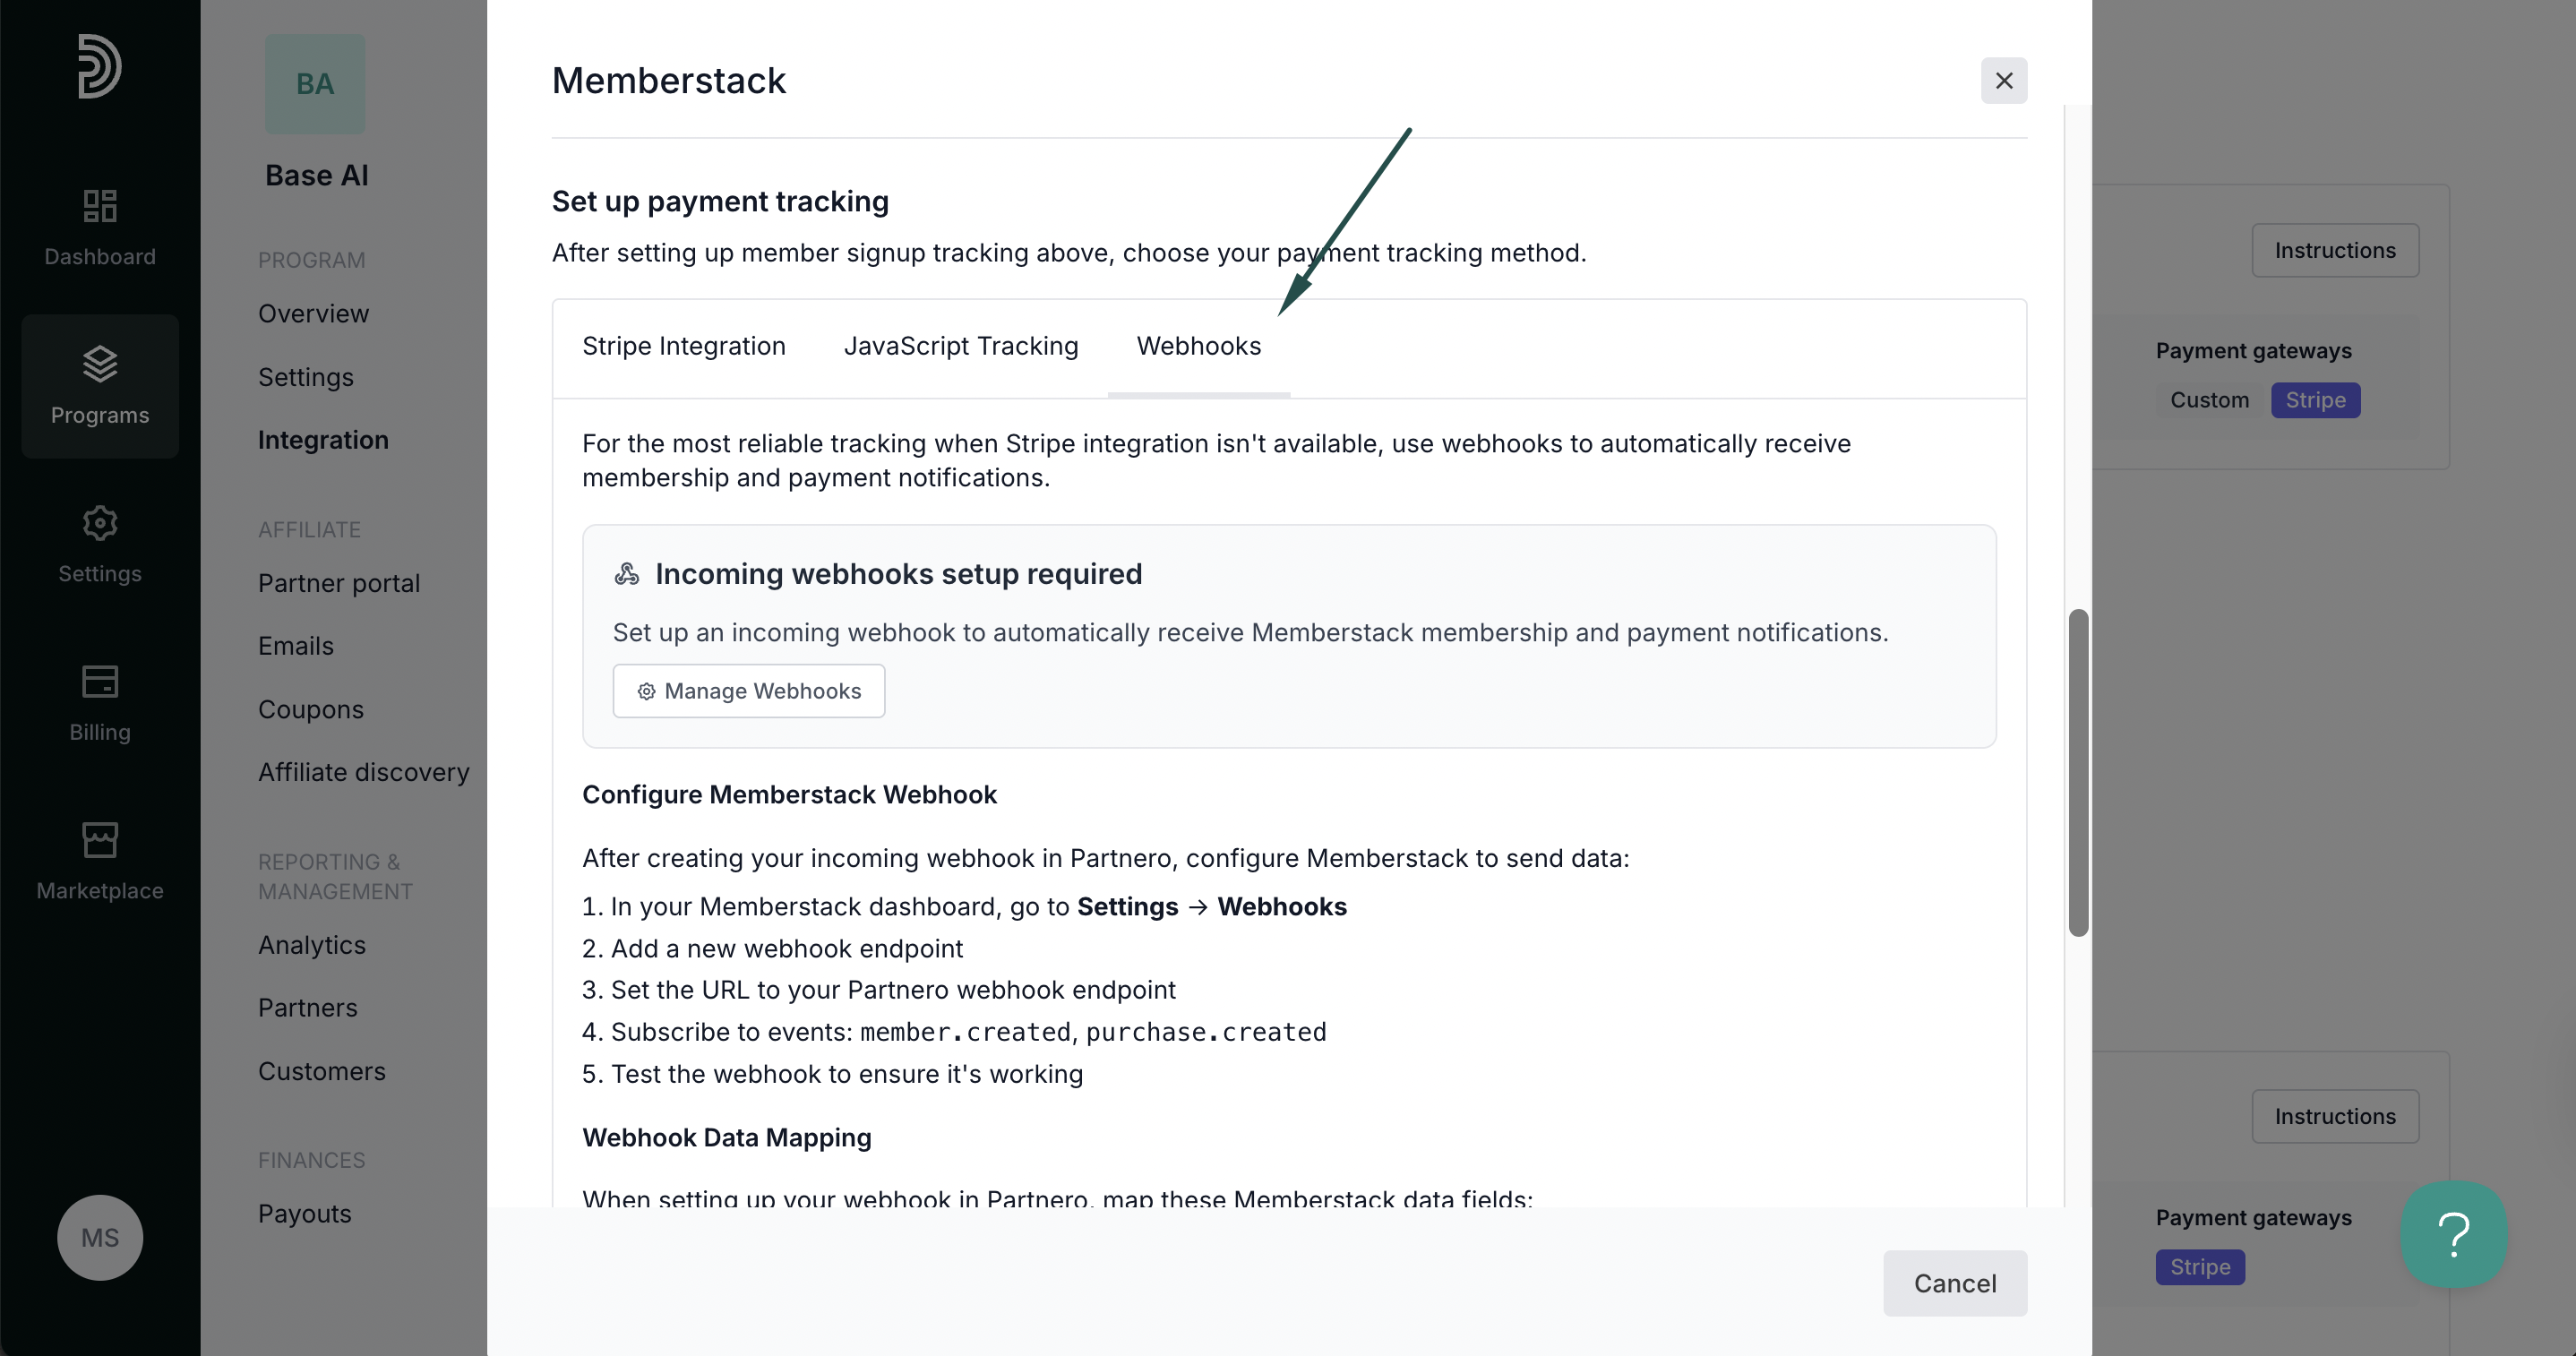Close the Memberstack dialog

pyautogui.click(x=2004, y=80)
